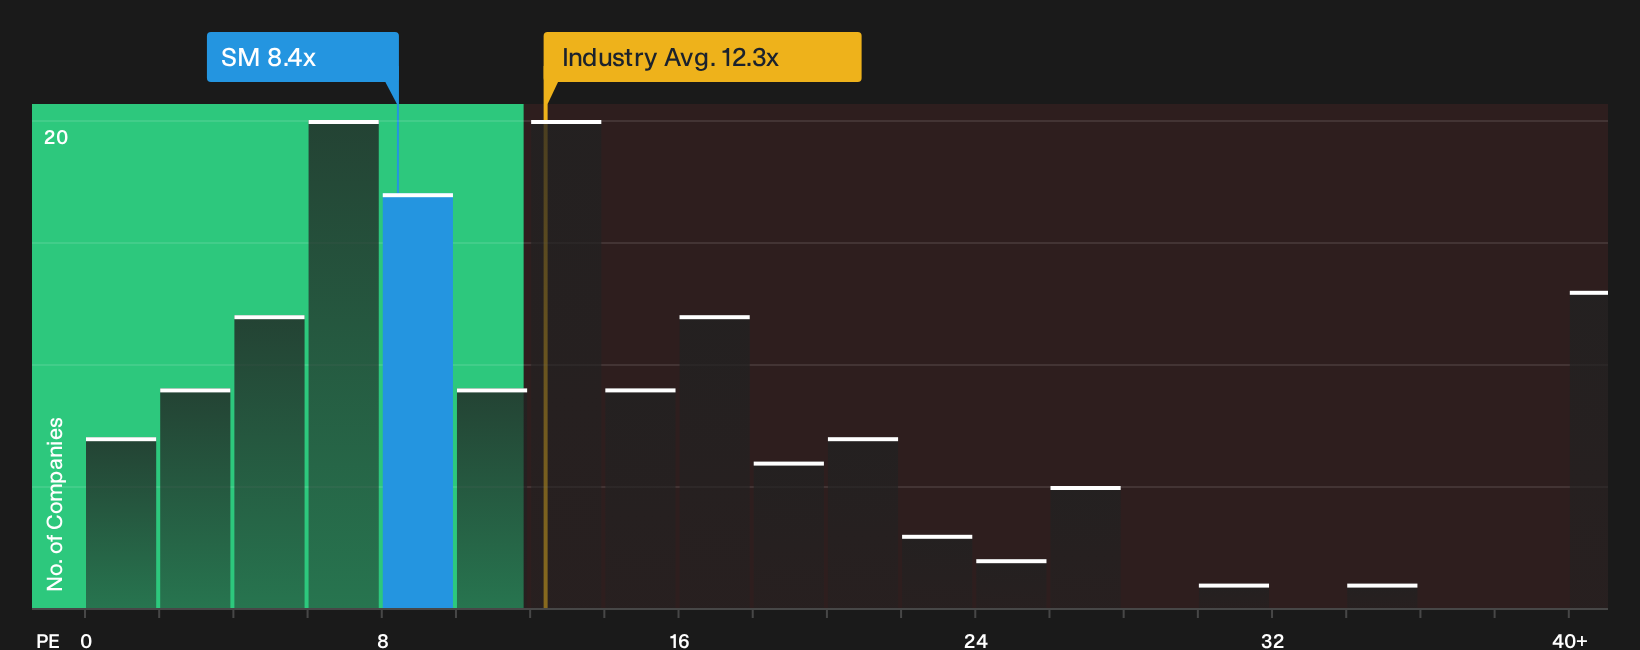Select the green bar at PE 10-12
Viewport: 1640px width, 650px height.
pos(490,499)
